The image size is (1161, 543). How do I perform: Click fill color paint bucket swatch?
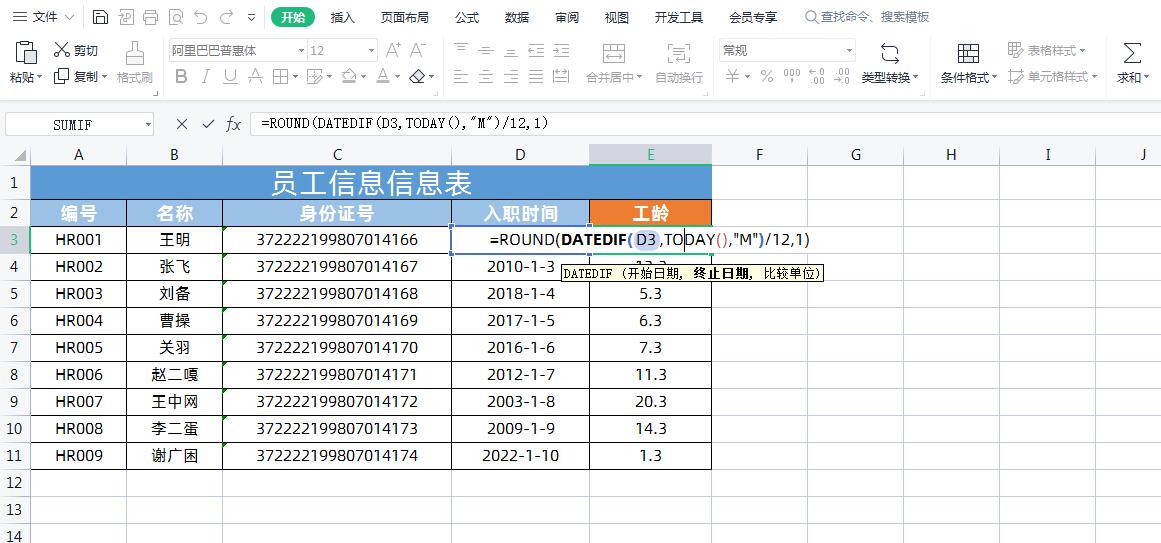[350, 76]
